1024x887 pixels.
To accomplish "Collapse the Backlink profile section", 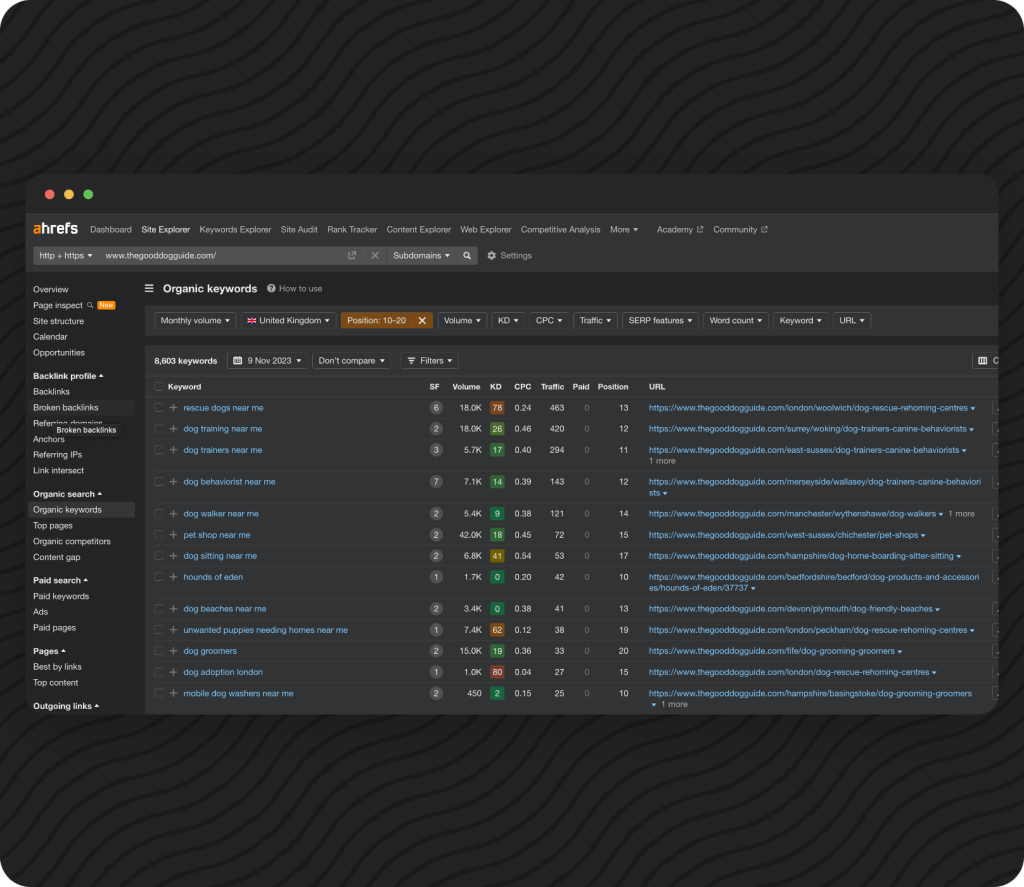I will pos(68,376).
